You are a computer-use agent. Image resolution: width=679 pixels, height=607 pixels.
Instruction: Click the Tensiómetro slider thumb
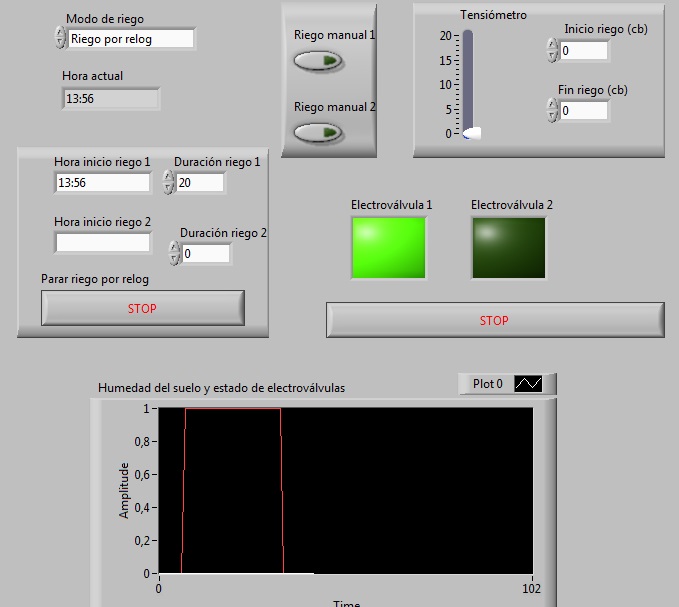(x=472, y=133)
